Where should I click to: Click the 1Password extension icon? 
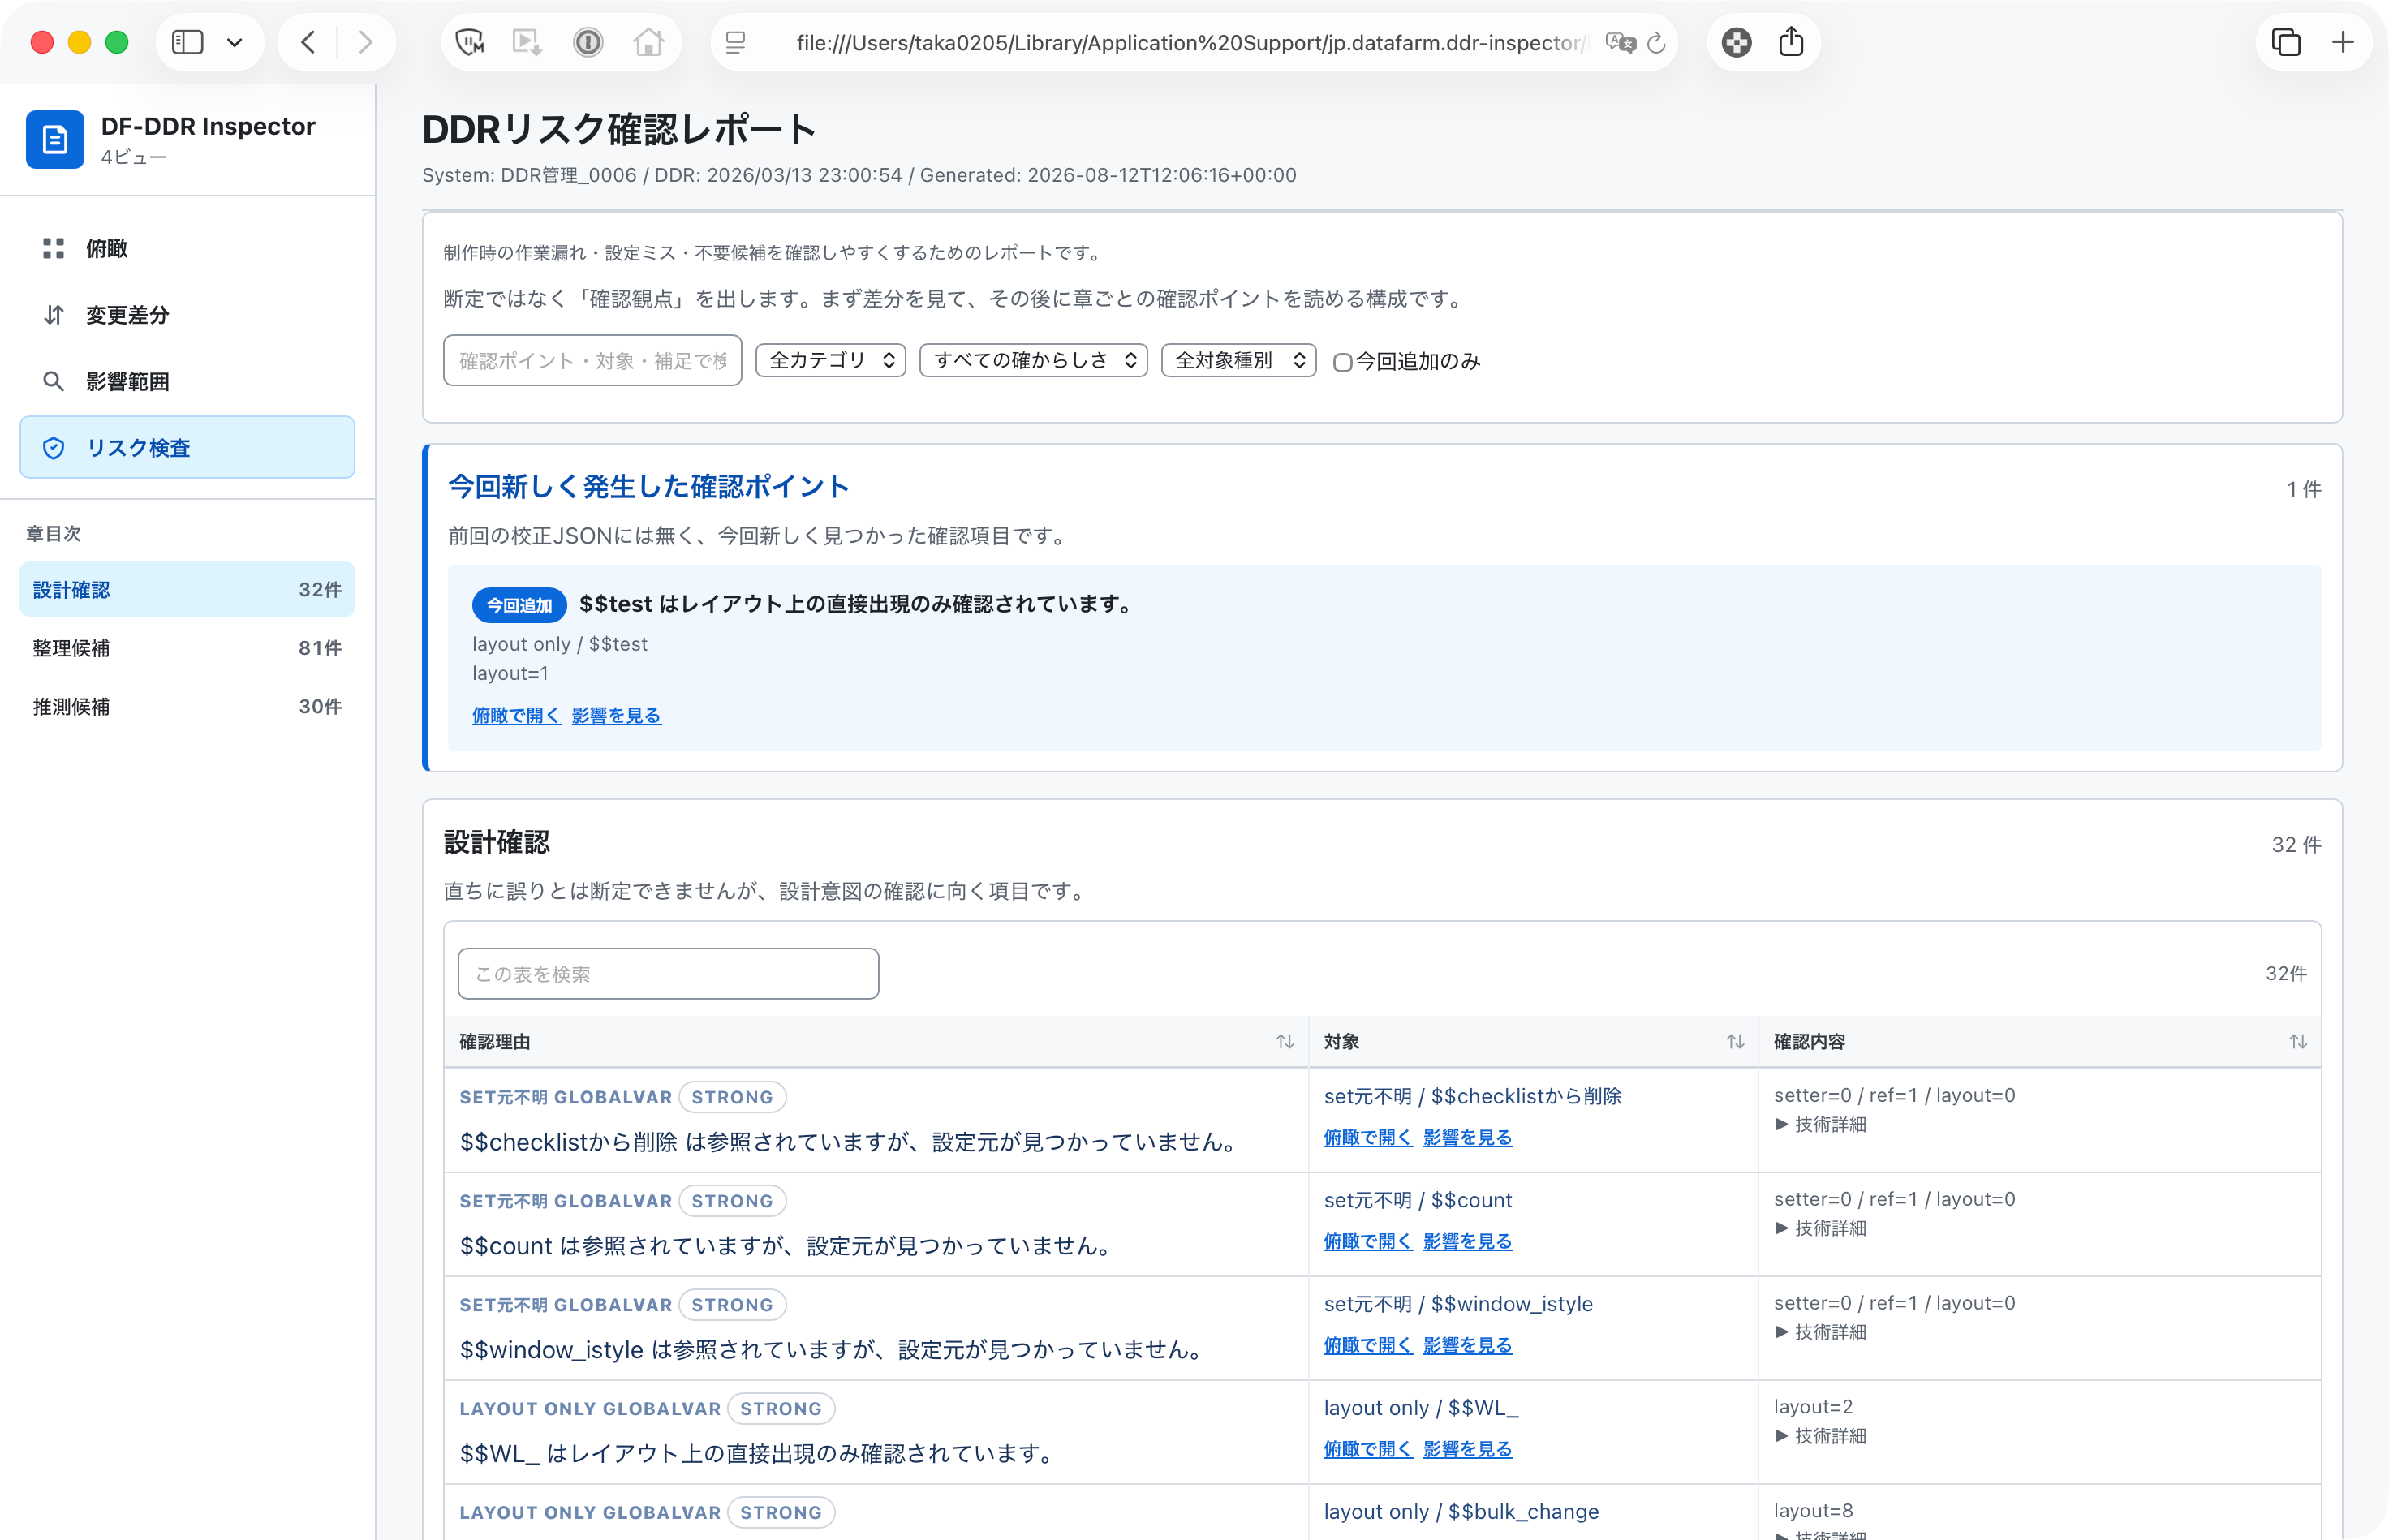tap(588, 42)
